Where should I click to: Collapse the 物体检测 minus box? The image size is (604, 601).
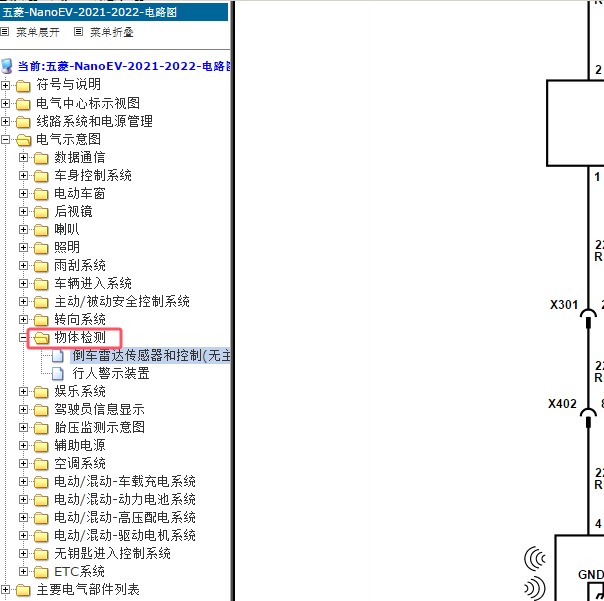(23, 338)
